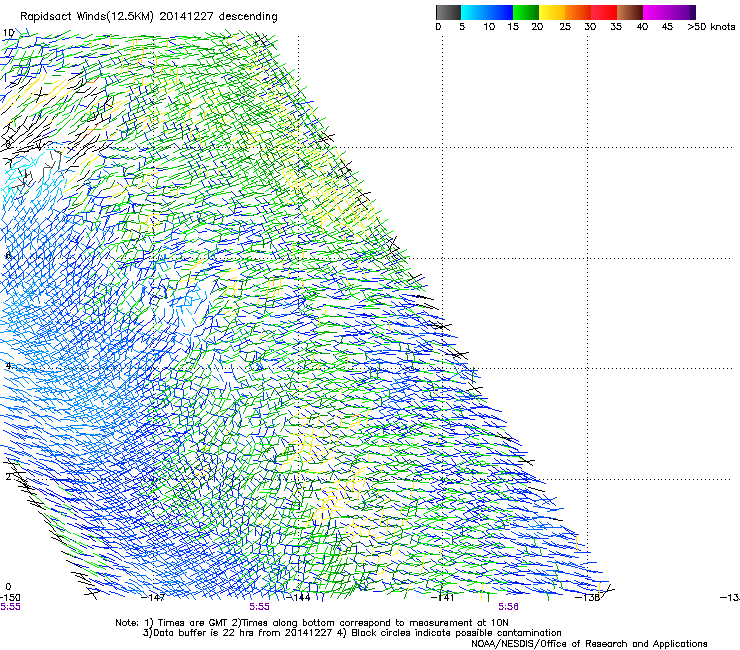Click the cyan 5-10 knots color segment
Screen dimensions: 740x650
[x=474, y=12]
